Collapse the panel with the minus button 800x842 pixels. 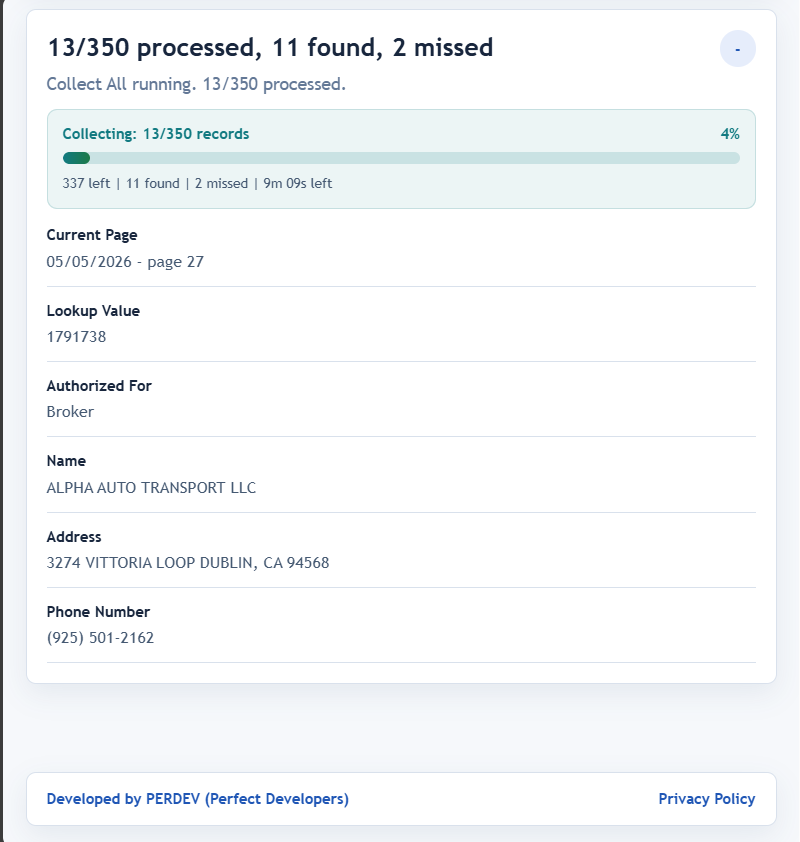click(x=738, y=49)
